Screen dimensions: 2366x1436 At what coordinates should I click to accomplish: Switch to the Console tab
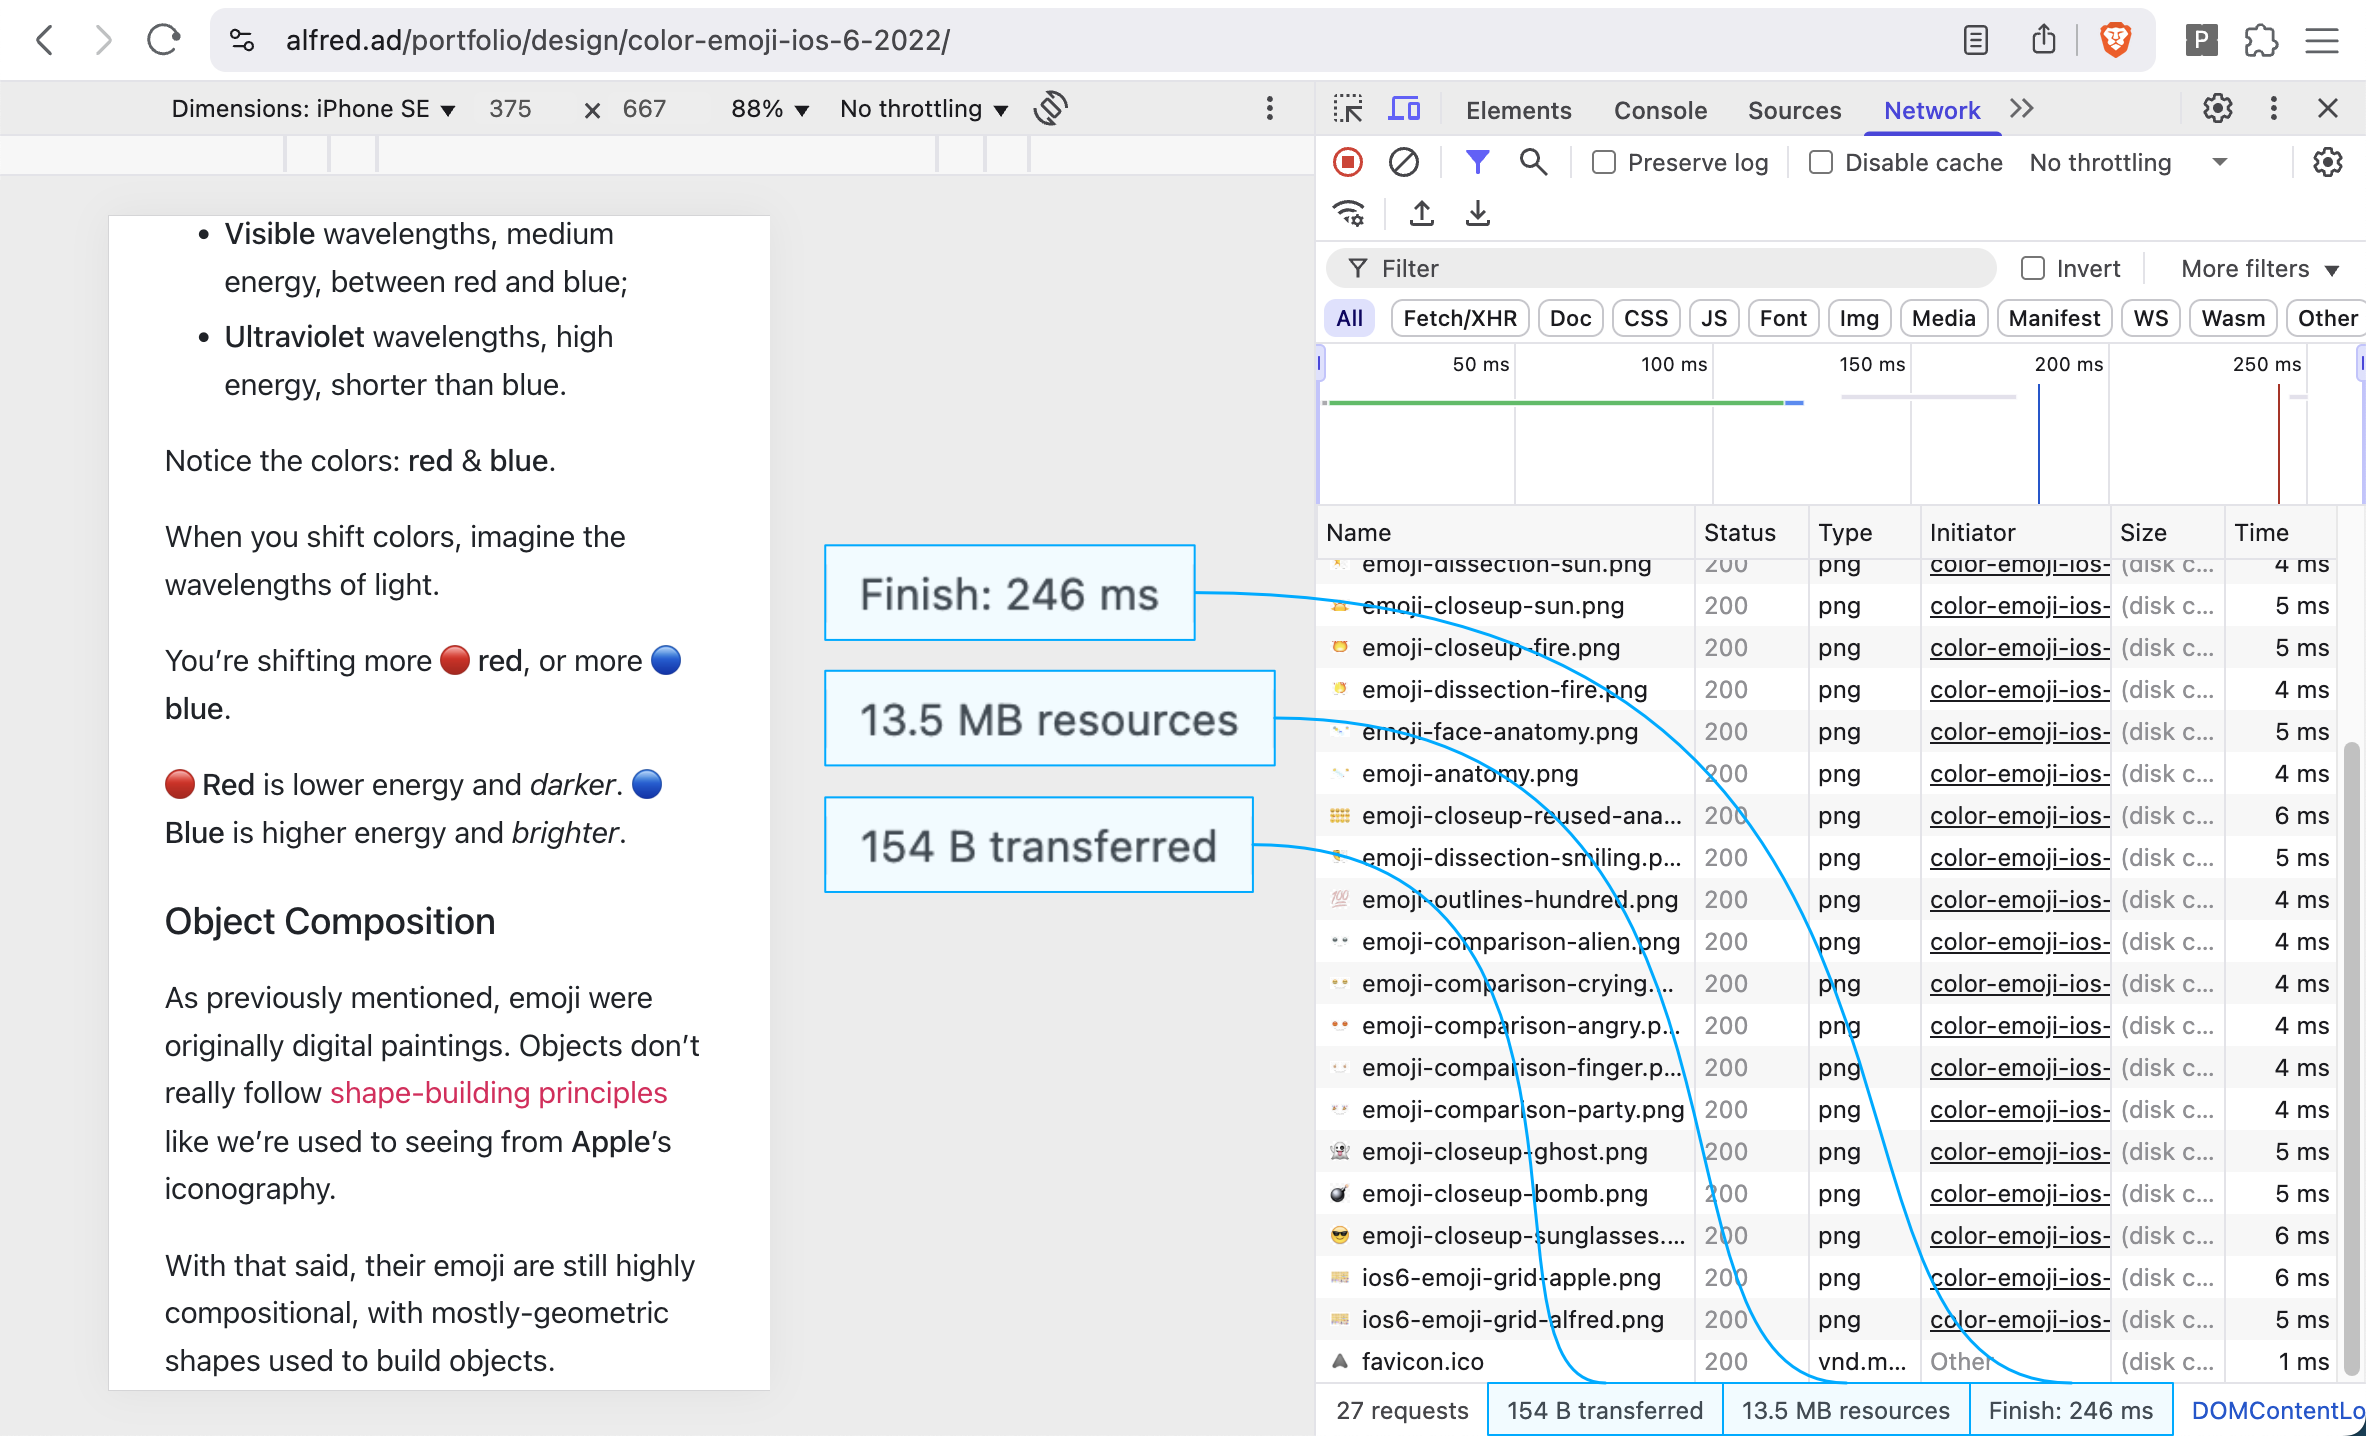[1660, 110]
